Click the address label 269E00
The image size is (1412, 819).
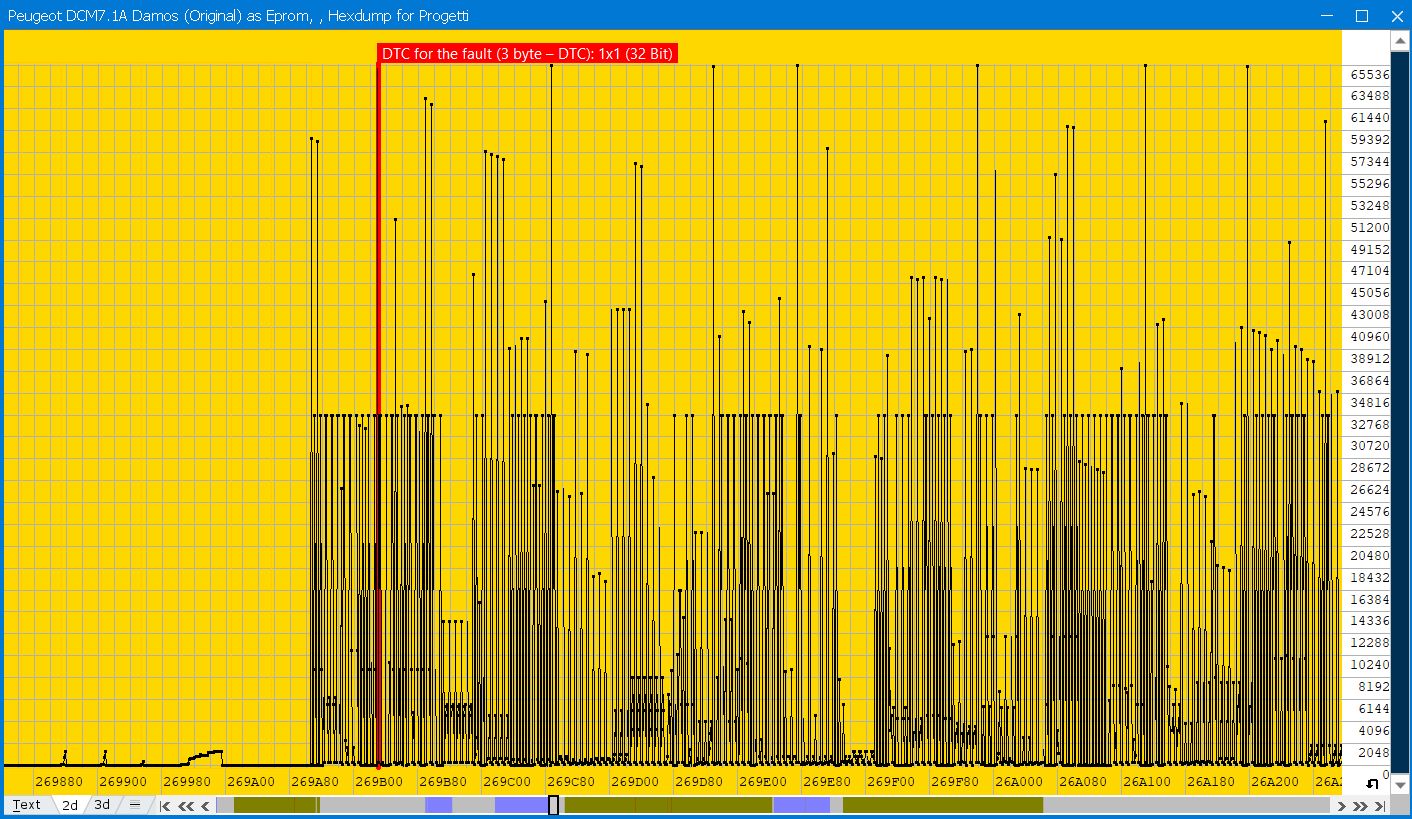tap(763, 781)
